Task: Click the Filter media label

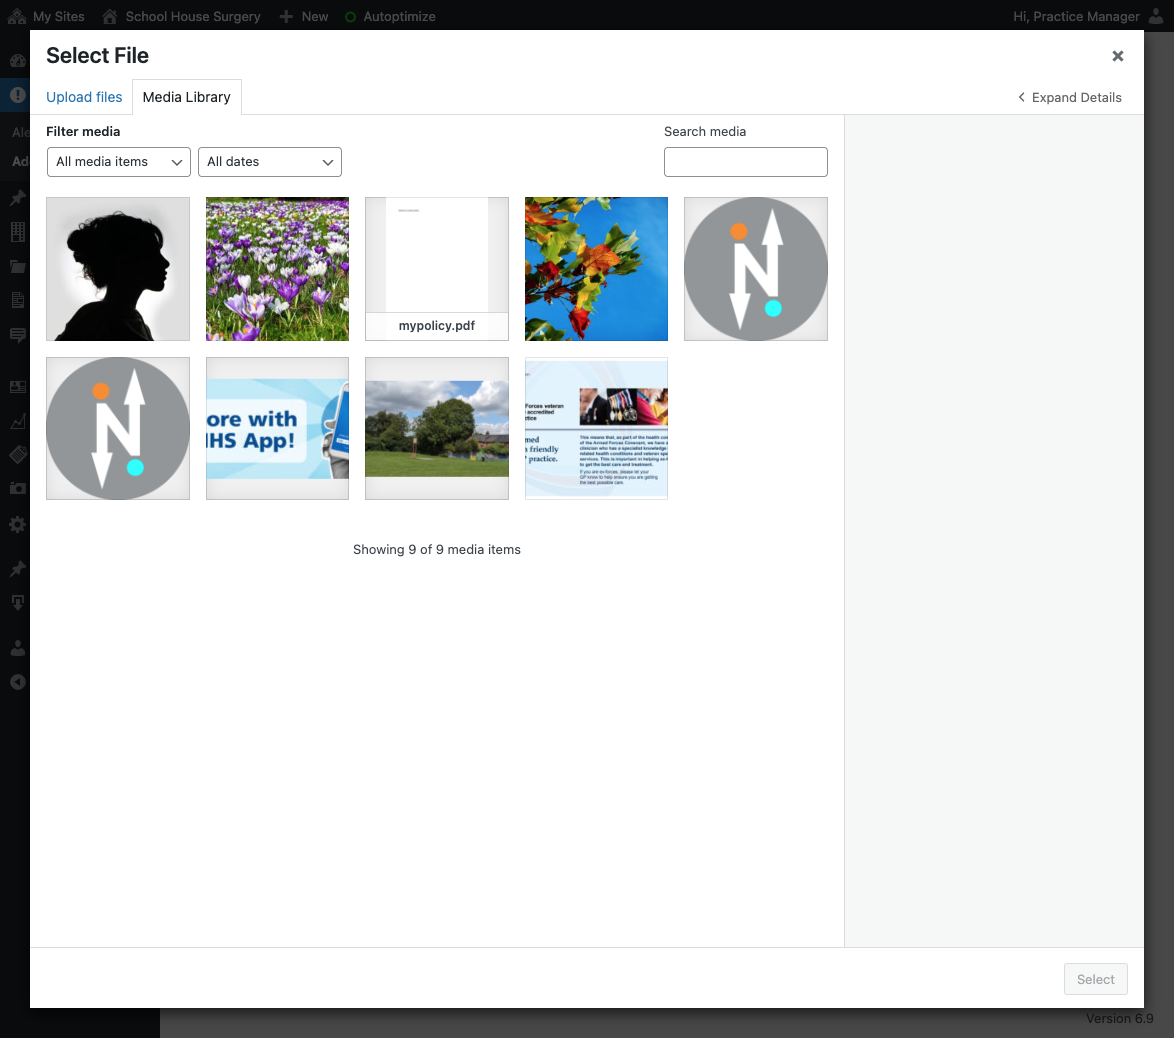Action: pyautogui.click(x=83, y=132)
